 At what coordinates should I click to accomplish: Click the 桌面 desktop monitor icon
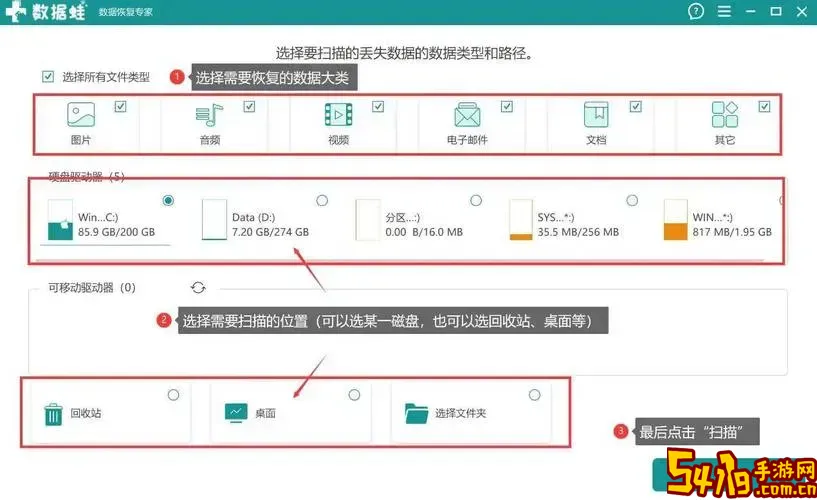coord(236,413)
